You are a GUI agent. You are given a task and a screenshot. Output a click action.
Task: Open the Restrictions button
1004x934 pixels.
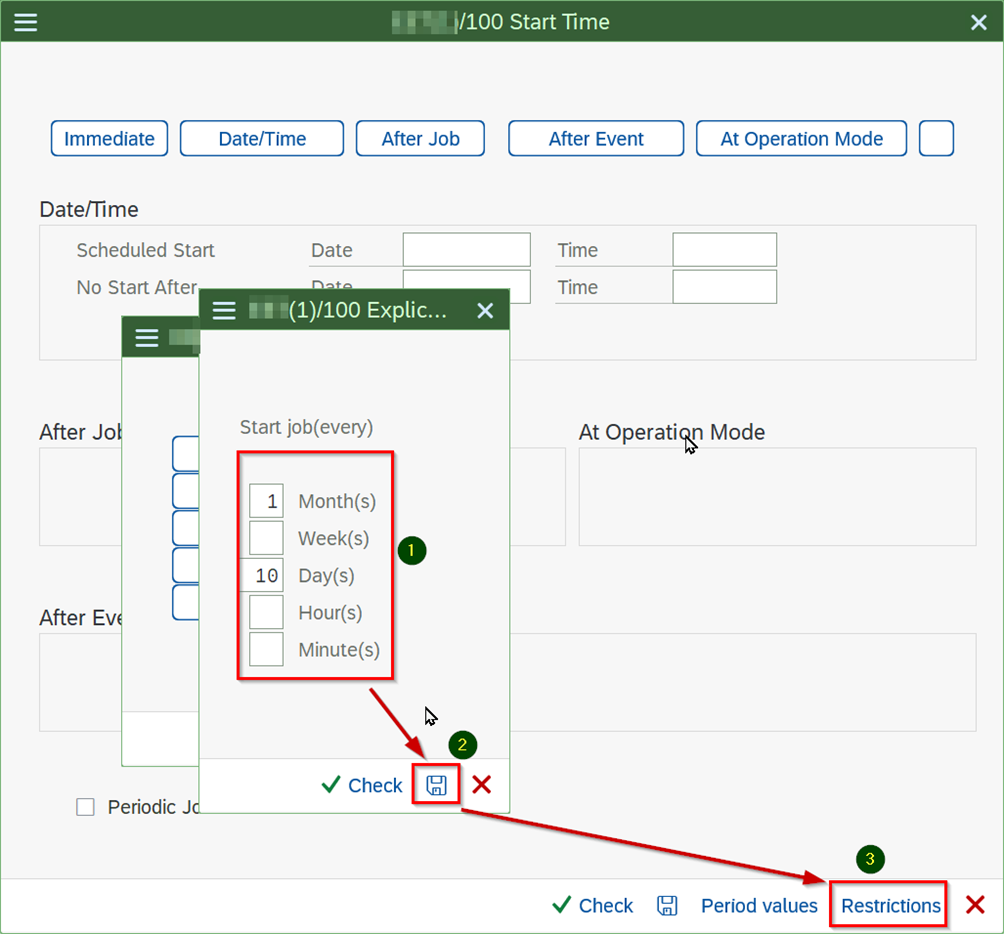click(890, 906)
